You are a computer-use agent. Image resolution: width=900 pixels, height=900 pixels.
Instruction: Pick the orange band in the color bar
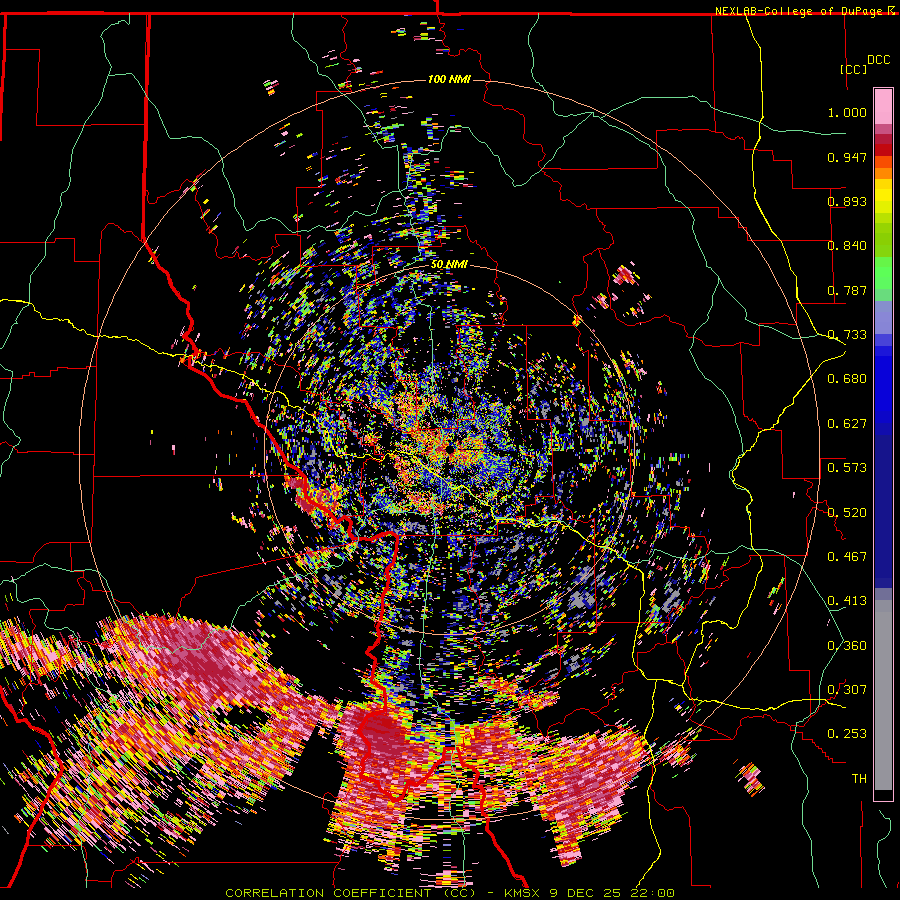[883, 173]
